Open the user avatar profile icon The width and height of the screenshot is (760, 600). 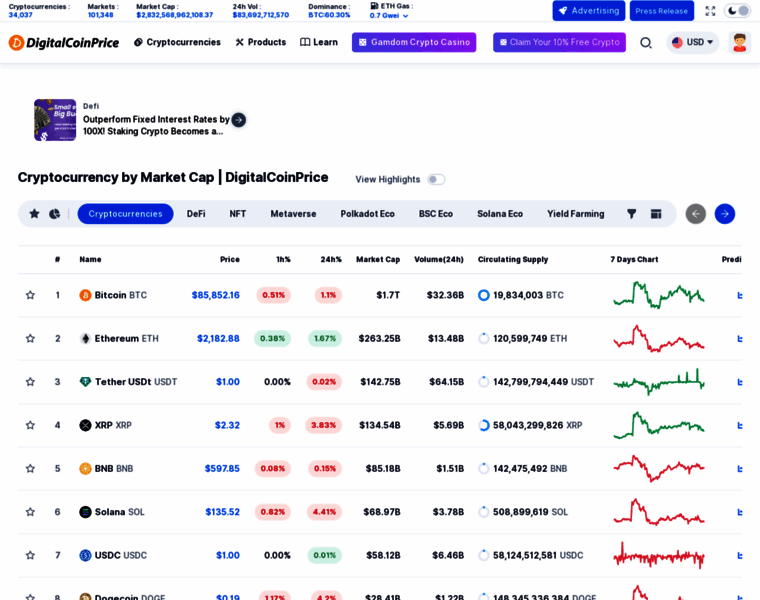739,43
